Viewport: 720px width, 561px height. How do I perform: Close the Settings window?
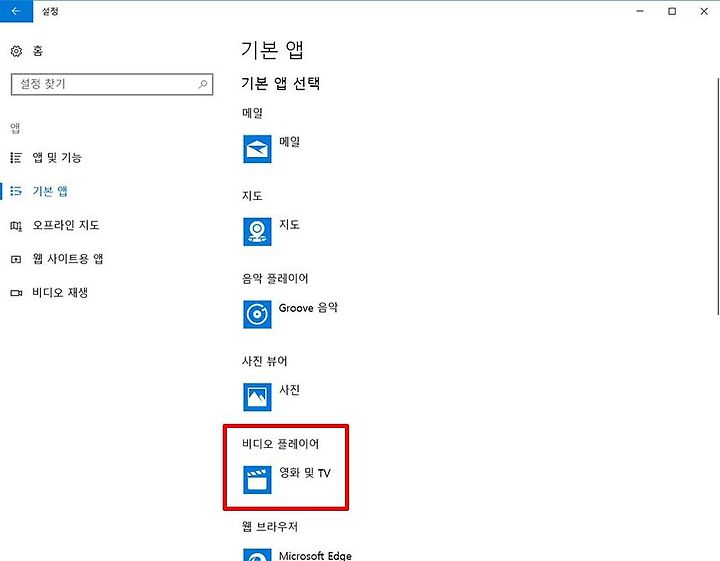click(704, 11)
